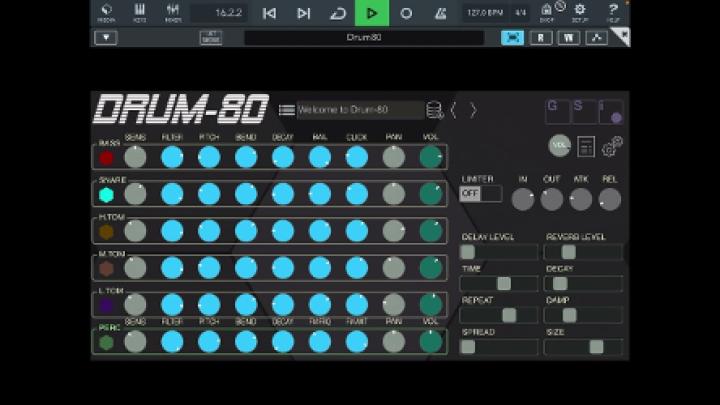Screen dimensions: 720x405
Task: Toggle the metronome click
Action: click(x=440, y=13)
